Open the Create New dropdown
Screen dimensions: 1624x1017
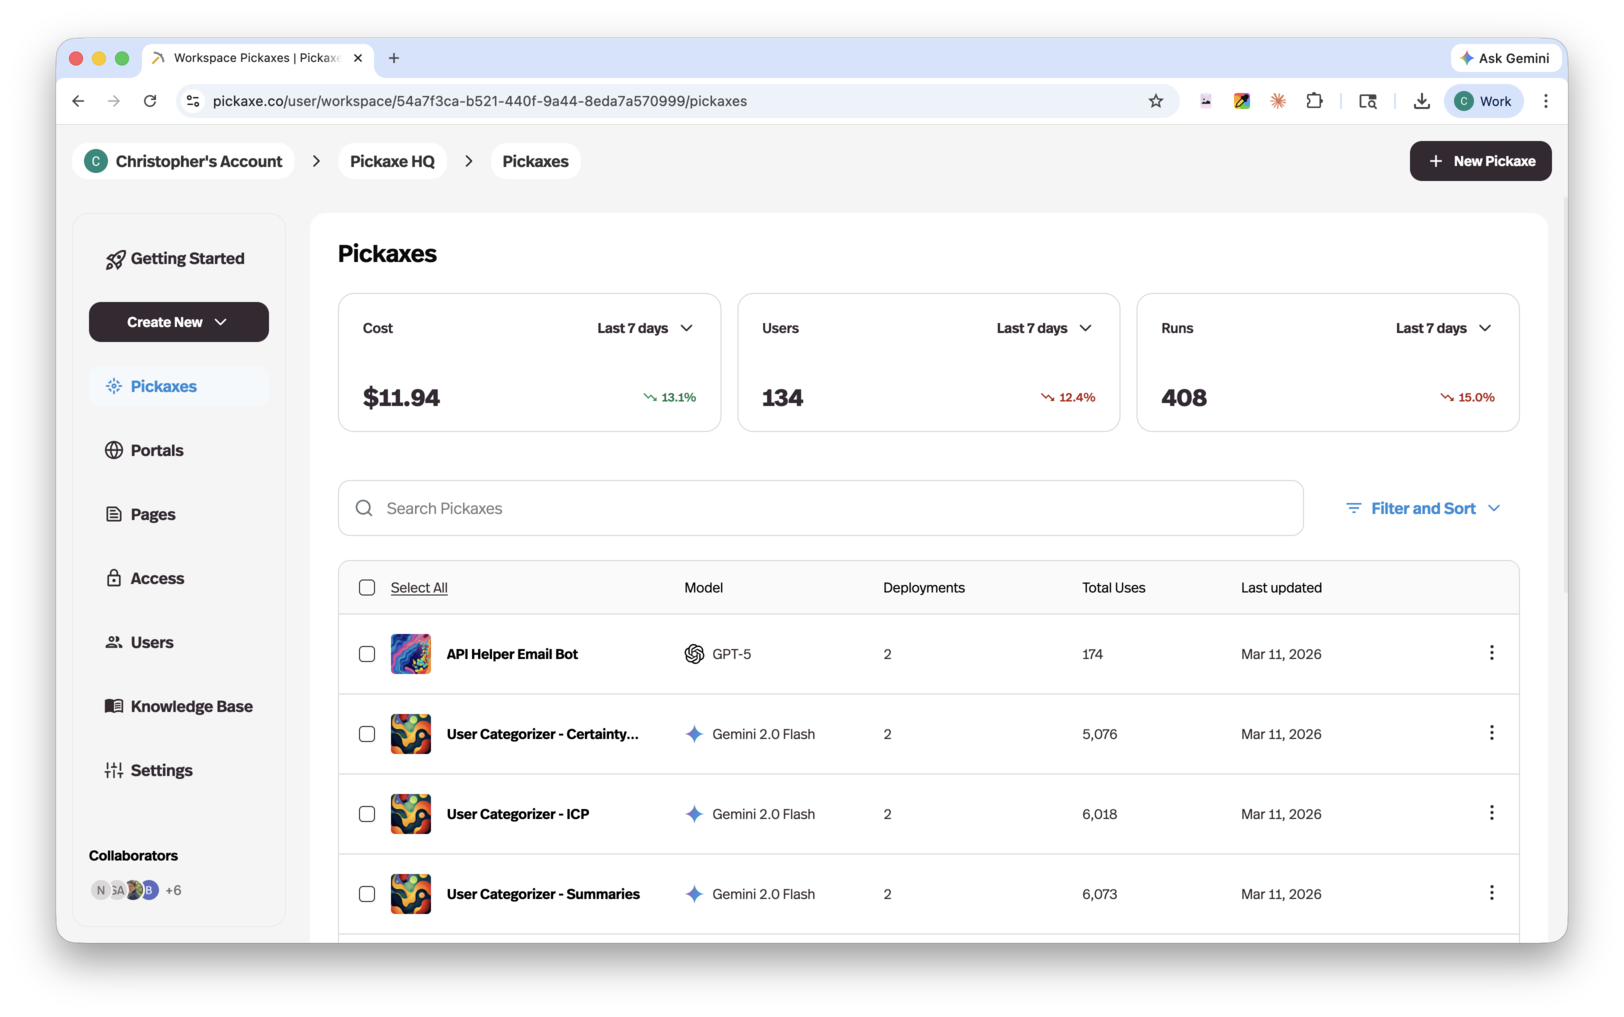tap(178, 322)
